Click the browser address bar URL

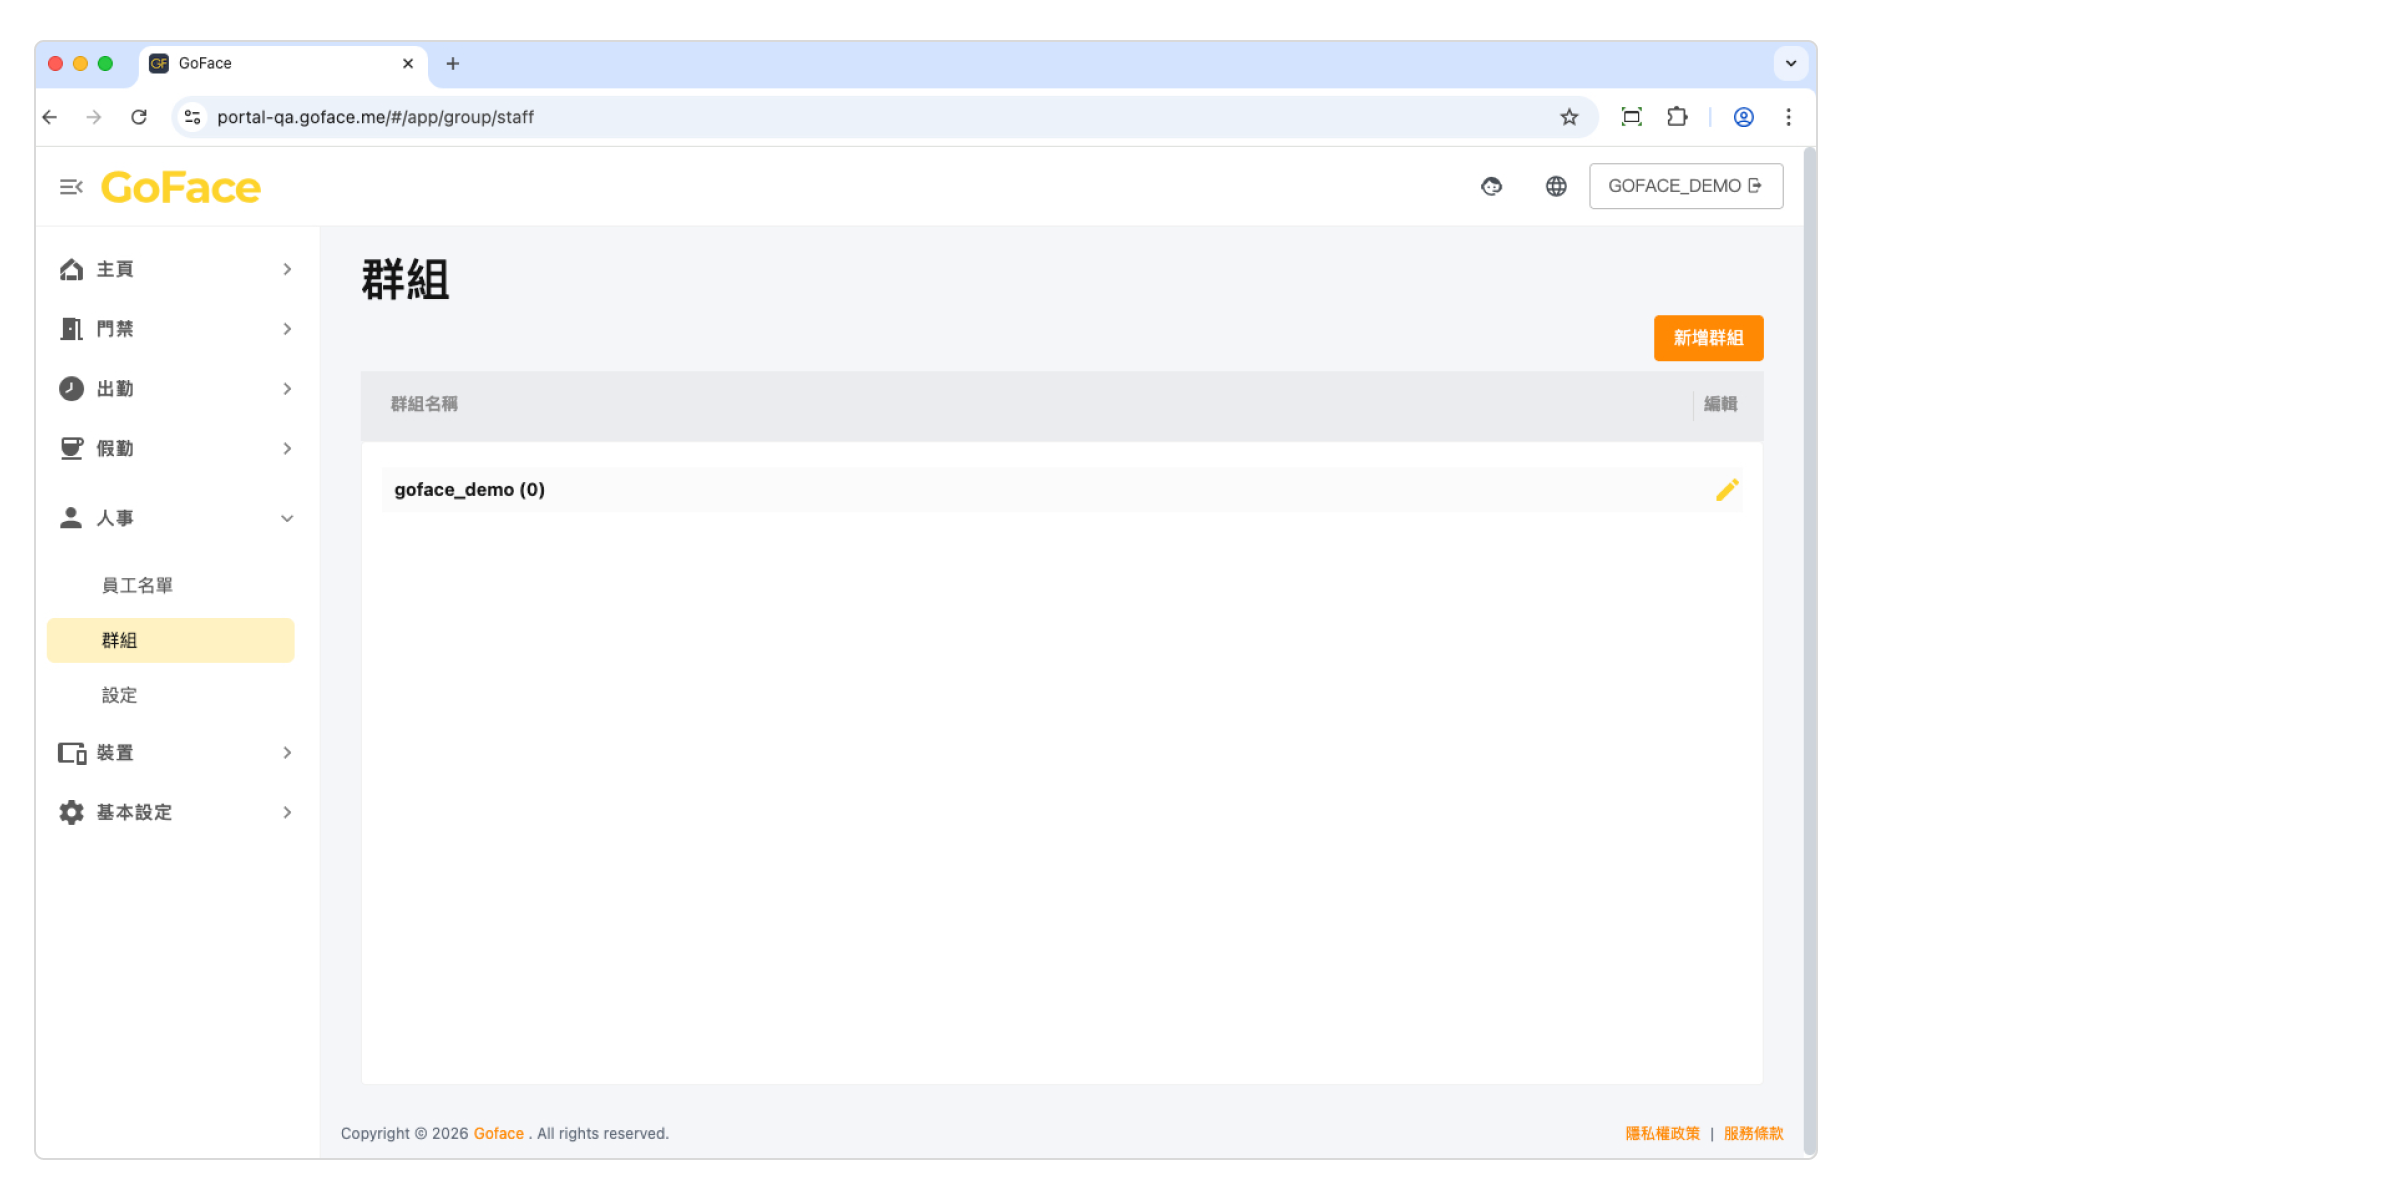[375, 117]
